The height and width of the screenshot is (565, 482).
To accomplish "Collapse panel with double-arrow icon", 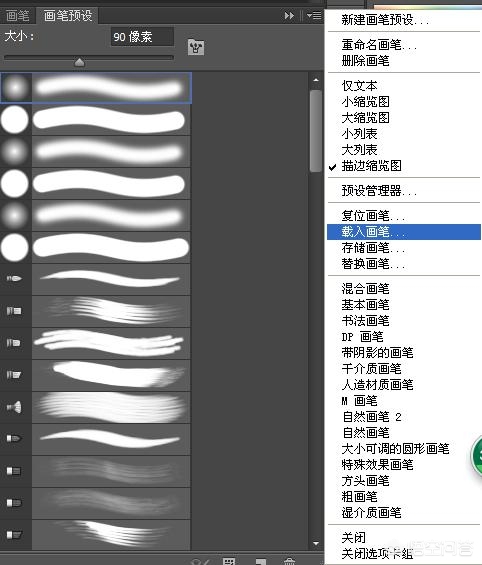I will coord(289,16).
